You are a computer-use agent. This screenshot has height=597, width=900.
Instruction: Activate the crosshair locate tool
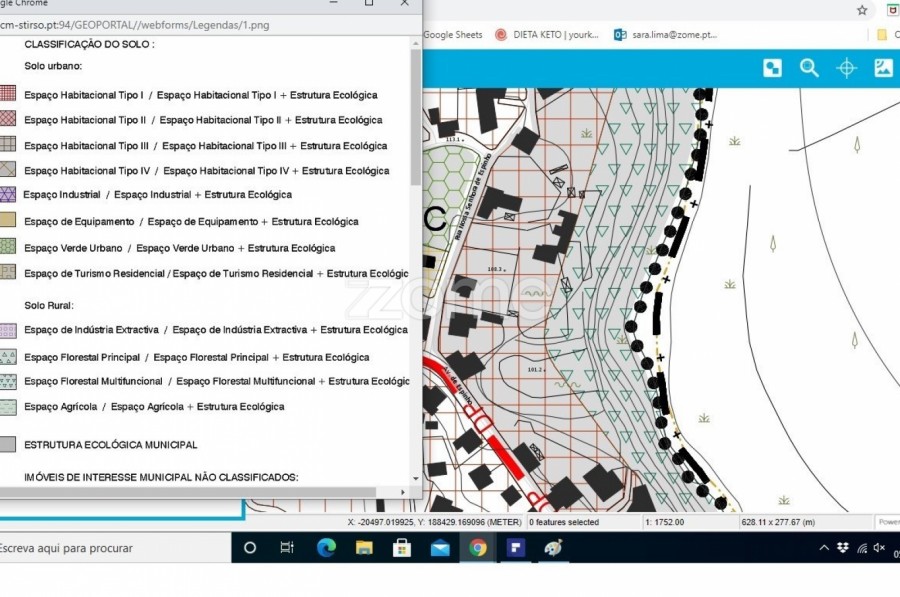(846, 68)
